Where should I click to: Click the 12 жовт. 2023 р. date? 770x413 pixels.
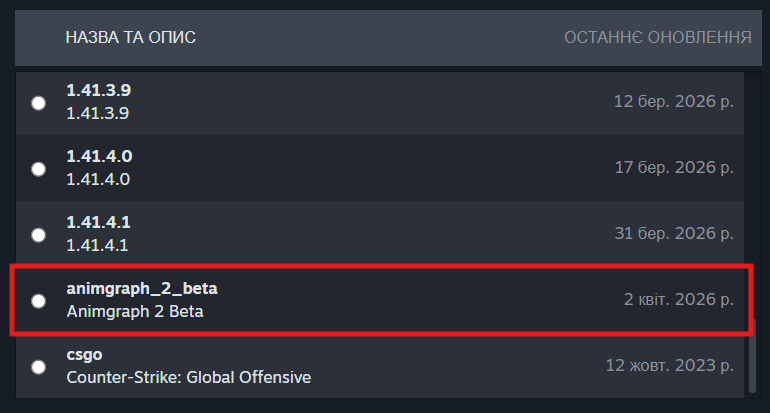coord(670,366)
